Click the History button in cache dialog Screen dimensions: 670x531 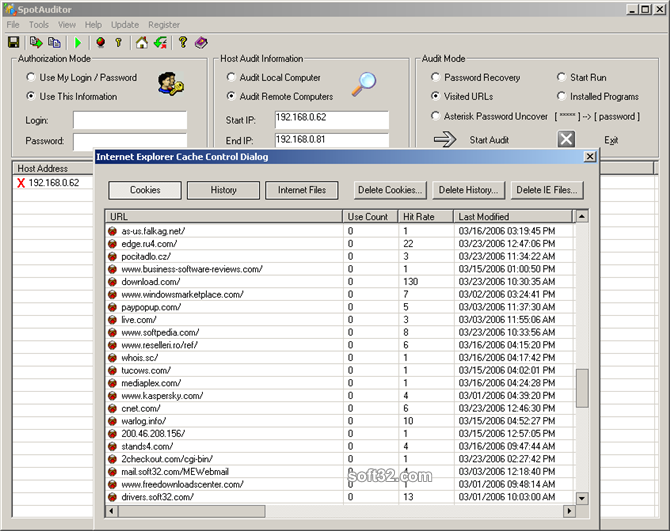point(223,190)
